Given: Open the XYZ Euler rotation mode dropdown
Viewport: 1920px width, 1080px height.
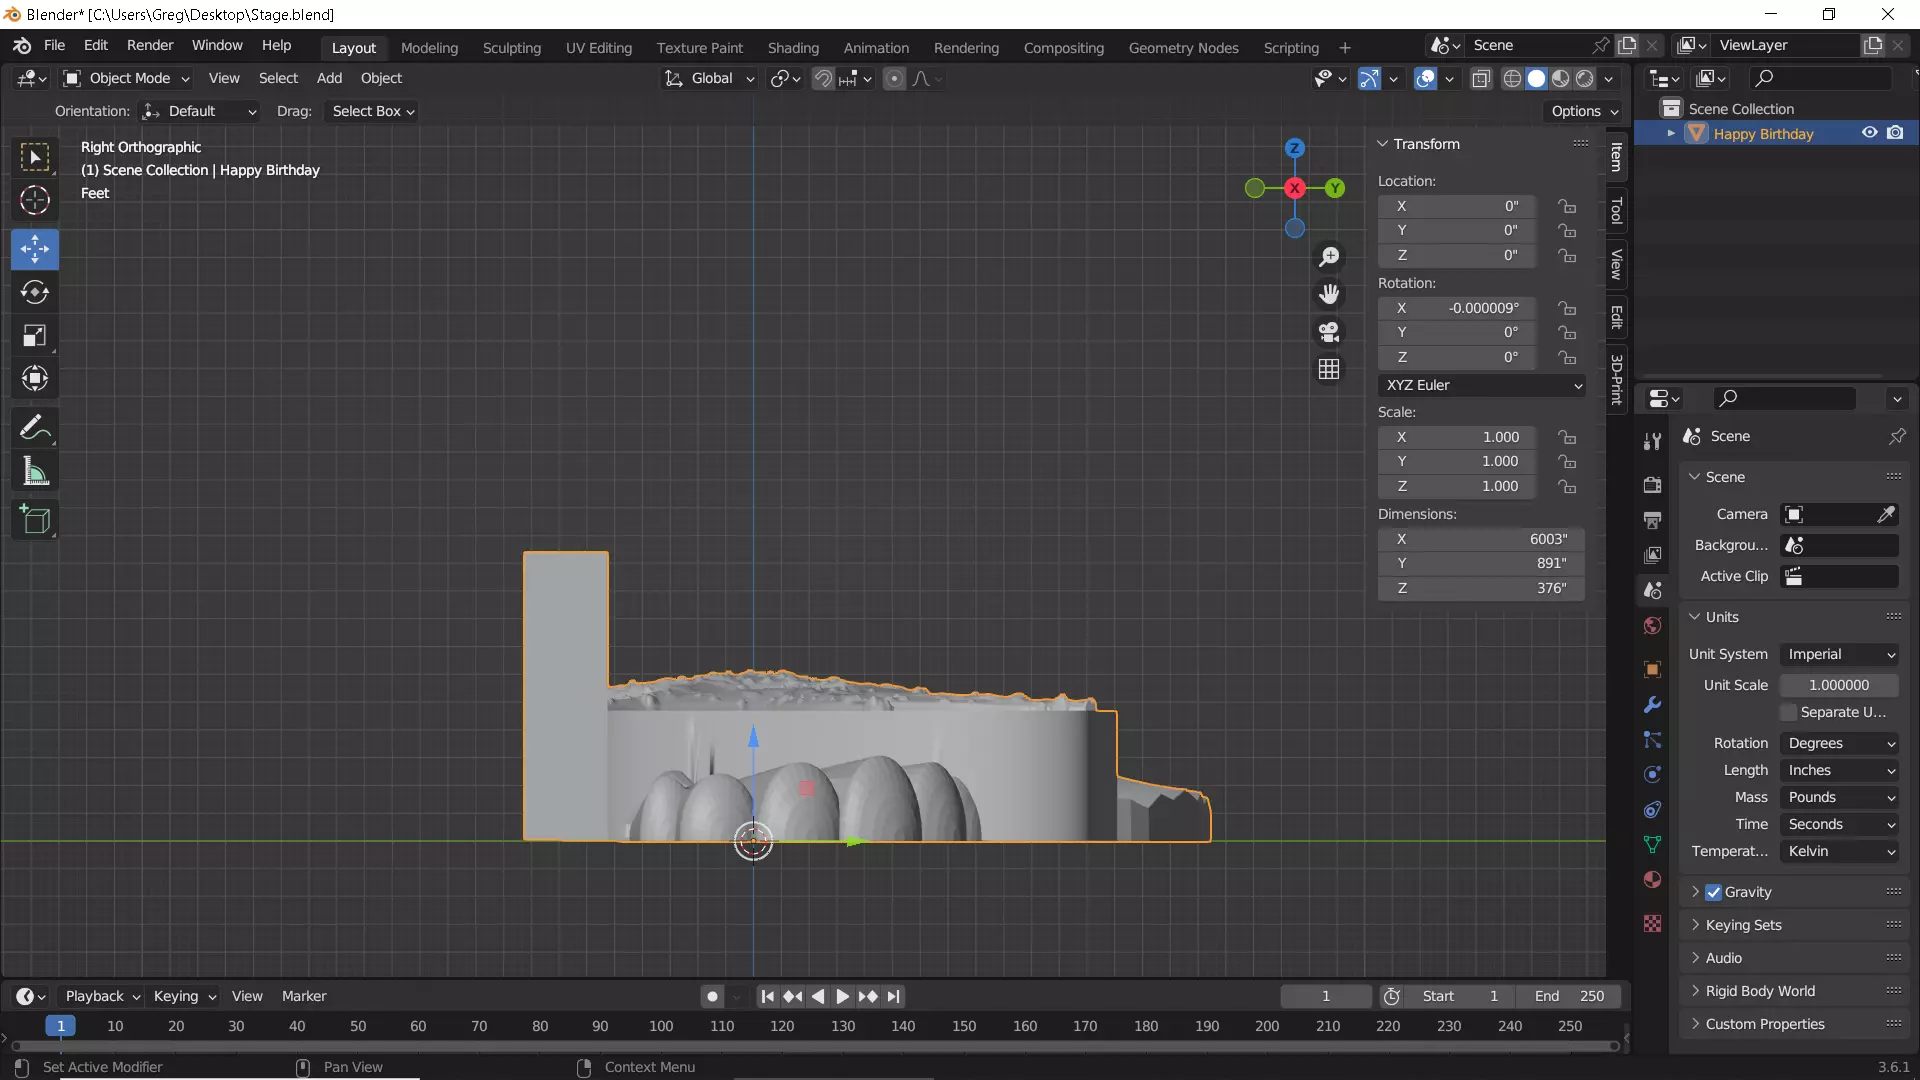Looking at the screenshot, I should click(1482, 385).
